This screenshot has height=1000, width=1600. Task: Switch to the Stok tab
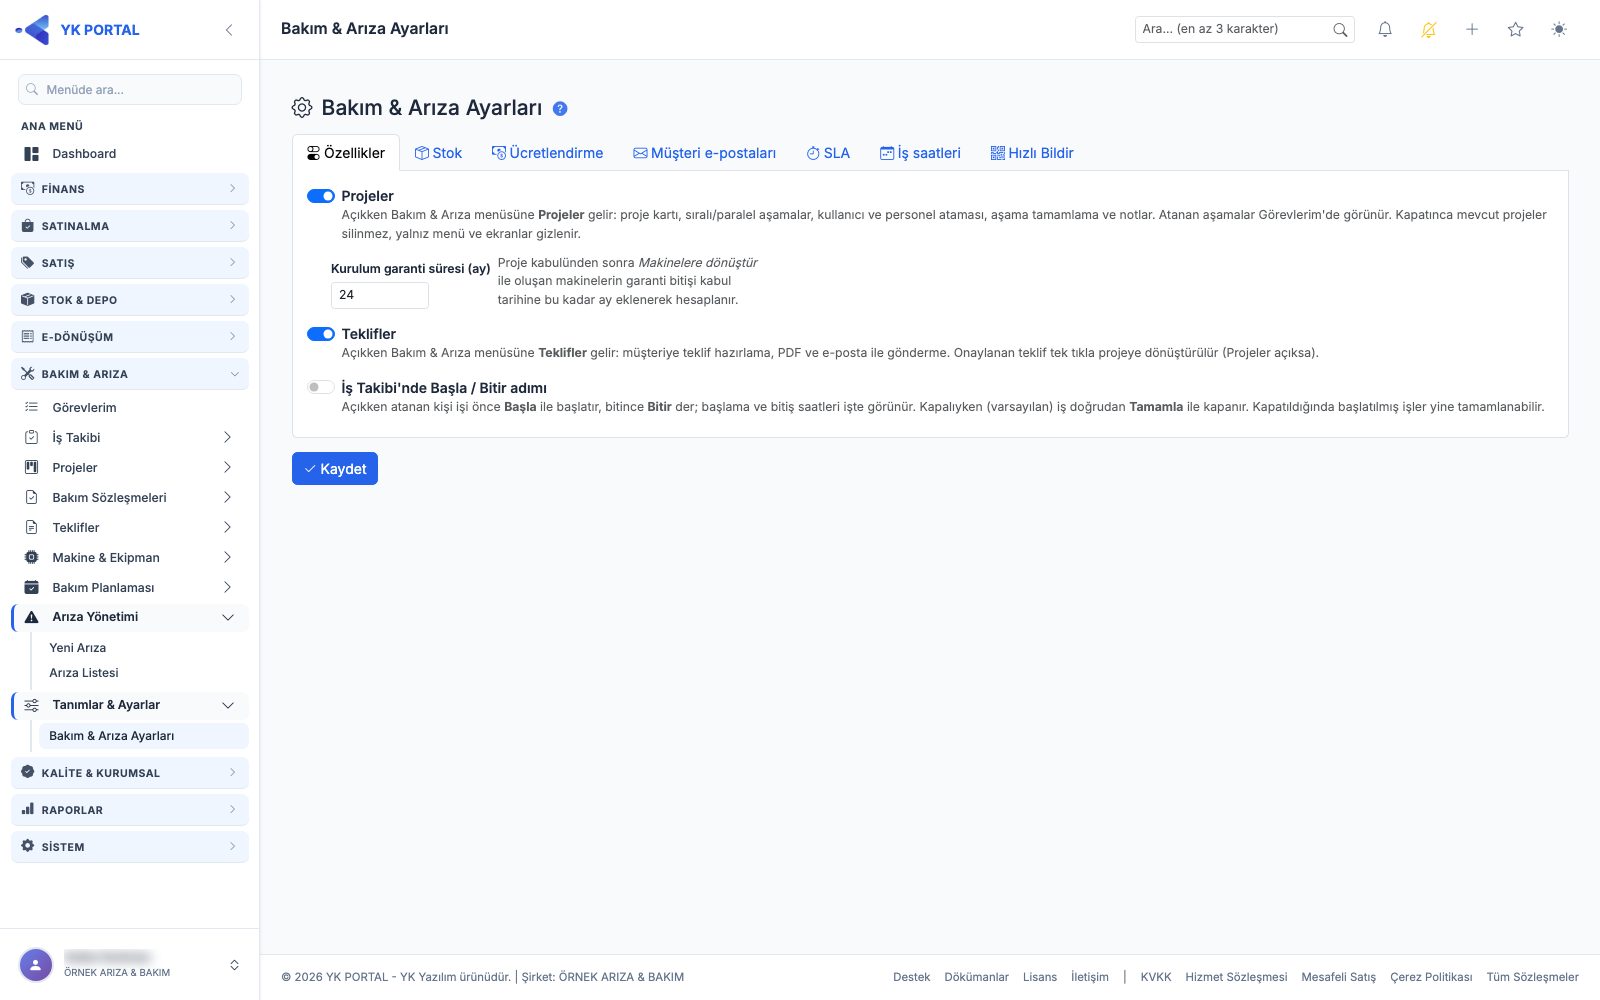tap(438, 153)
